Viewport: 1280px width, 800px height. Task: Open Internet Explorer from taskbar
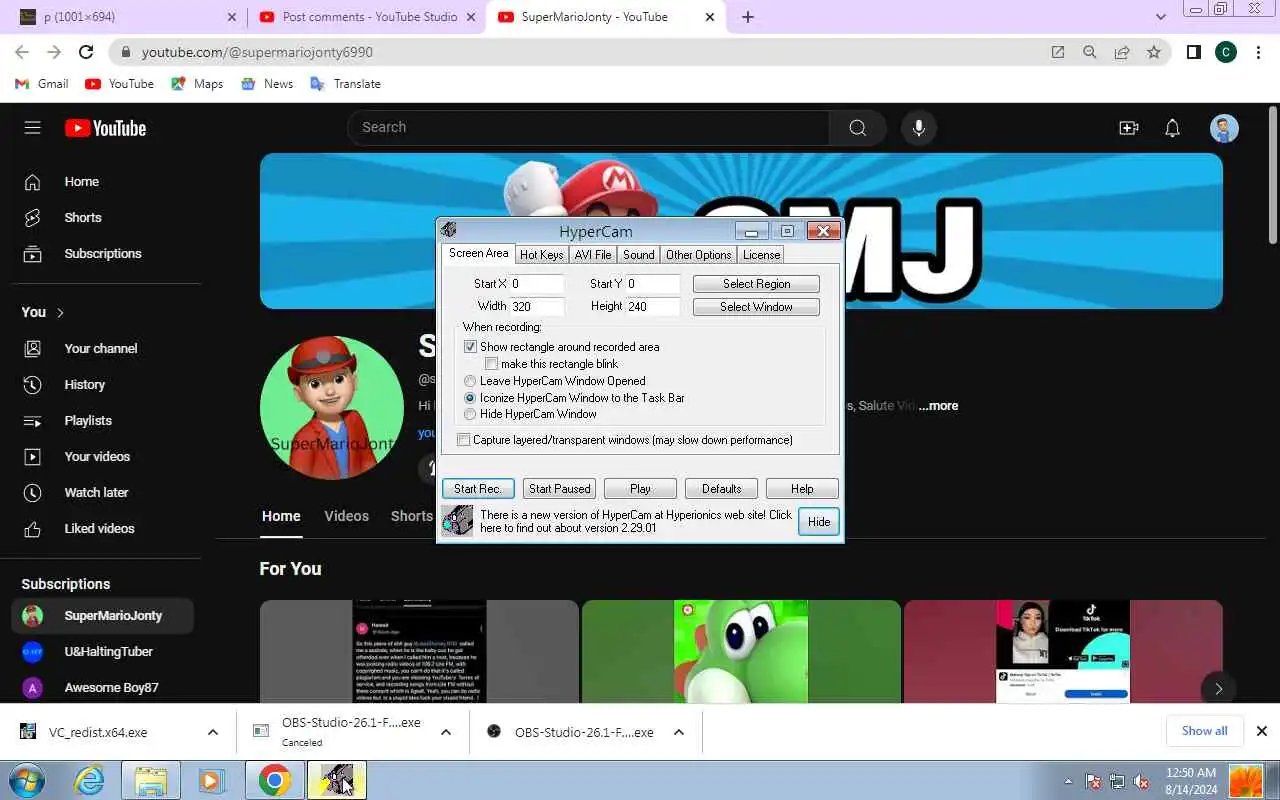pyautogui.click(x=89, y=780)
